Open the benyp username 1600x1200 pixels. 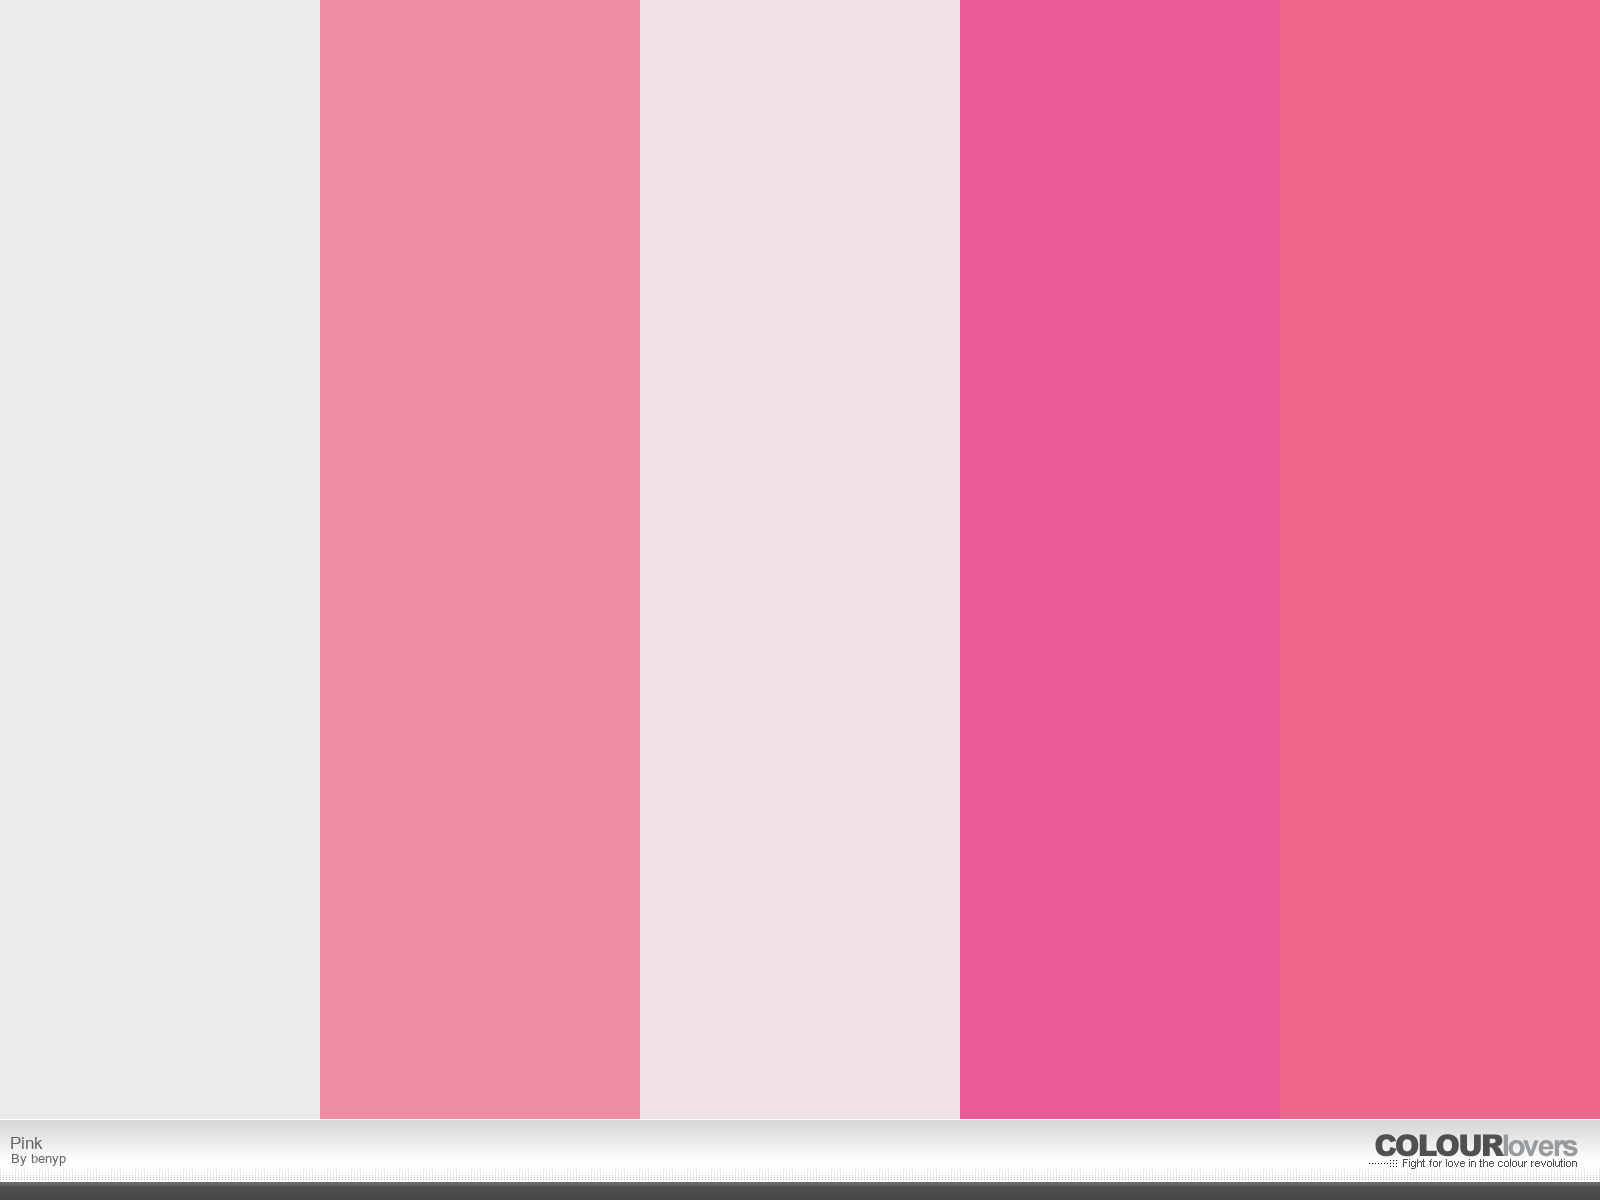click(x=48, y=1159)
